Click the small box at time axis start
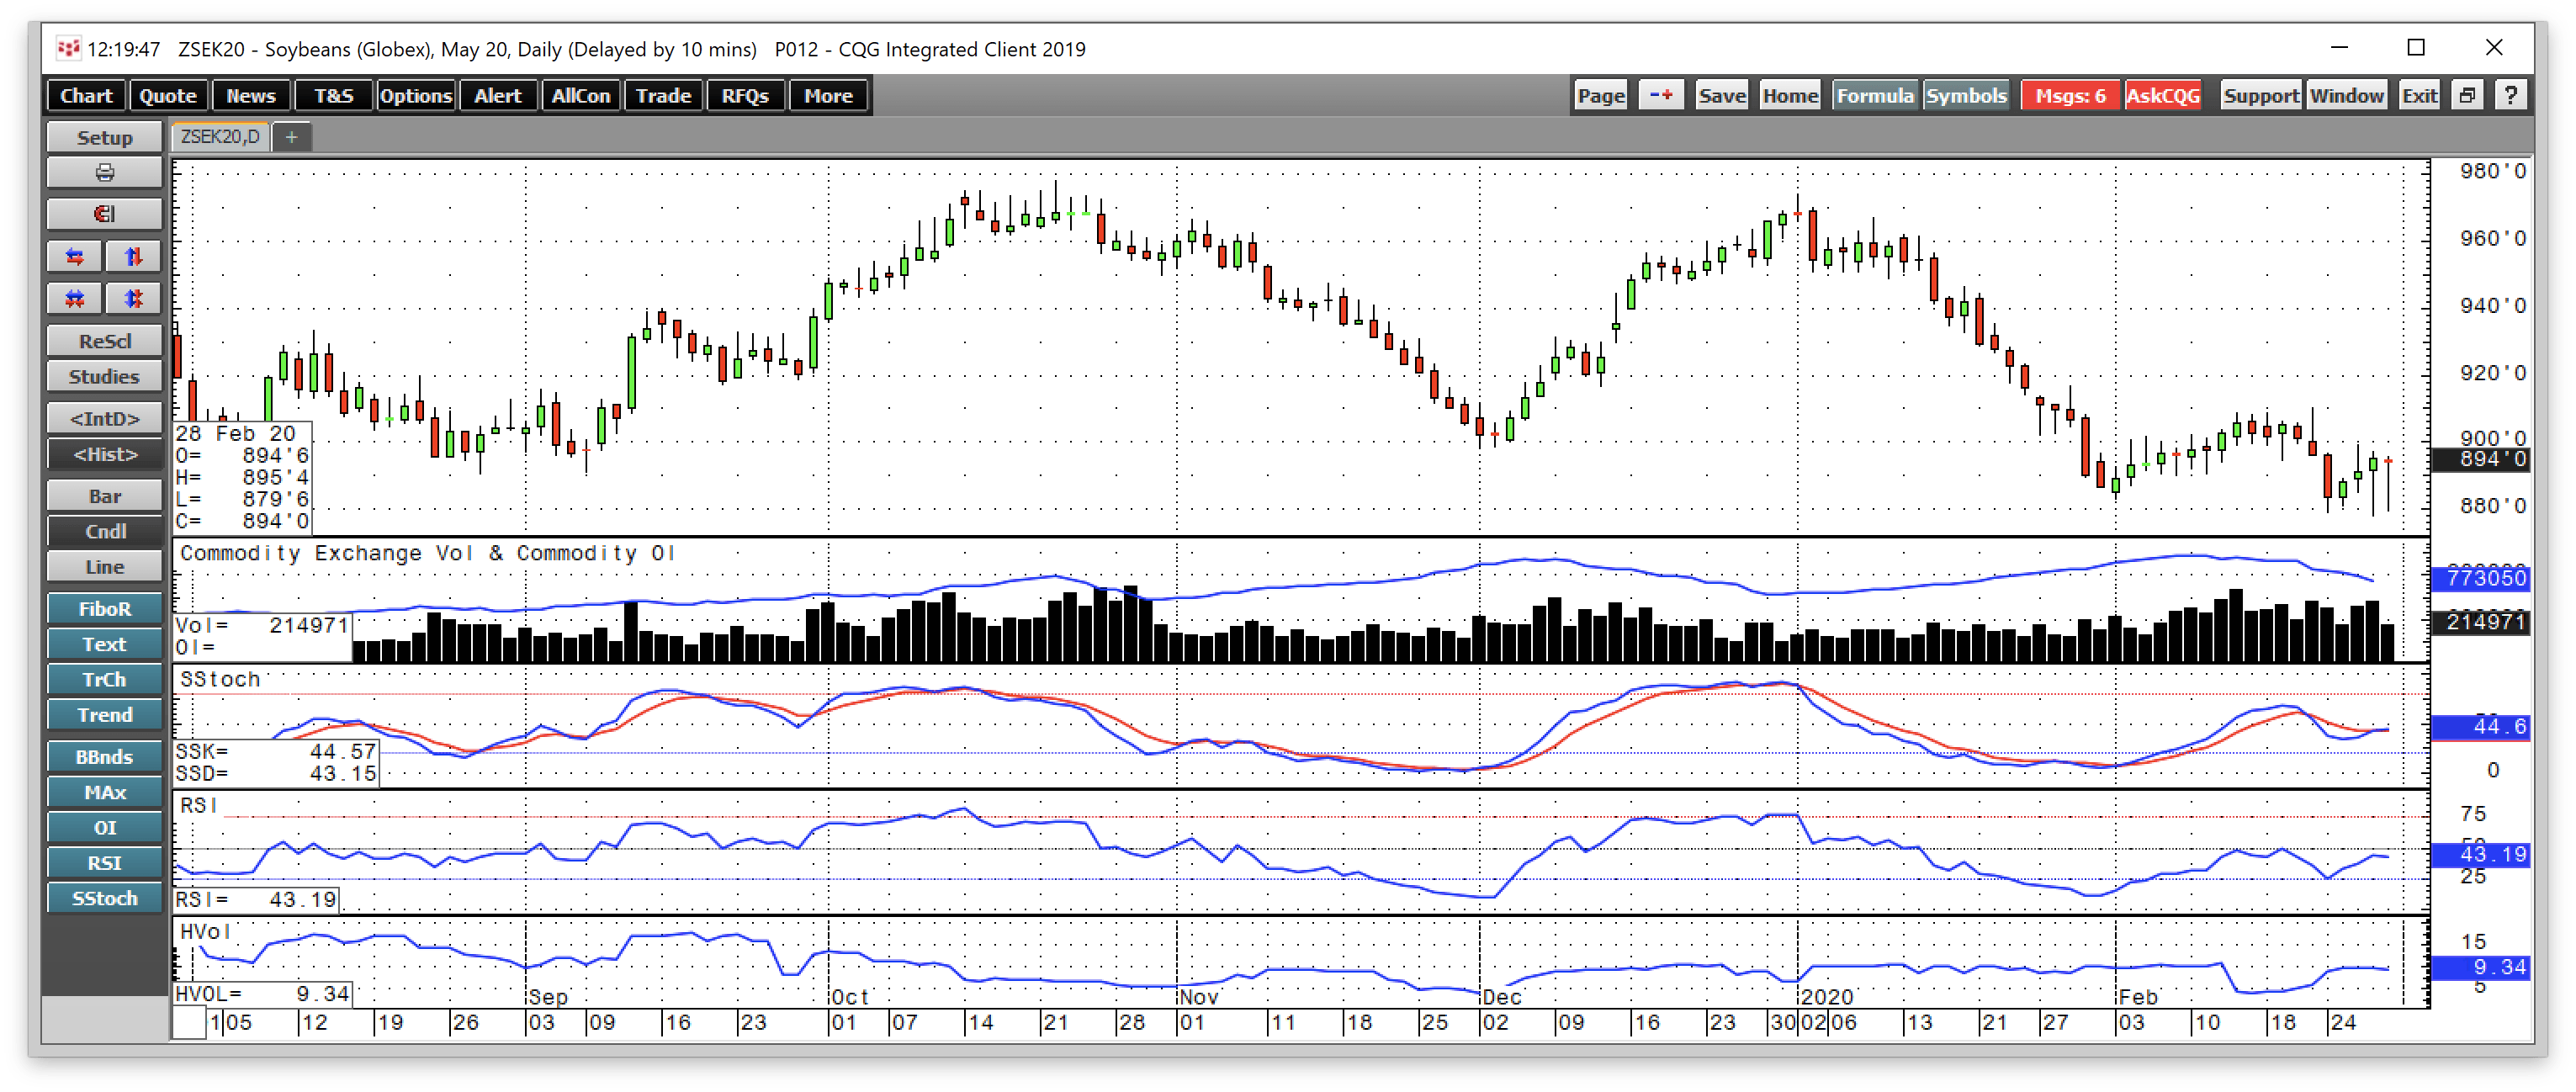 [189, 1023]
